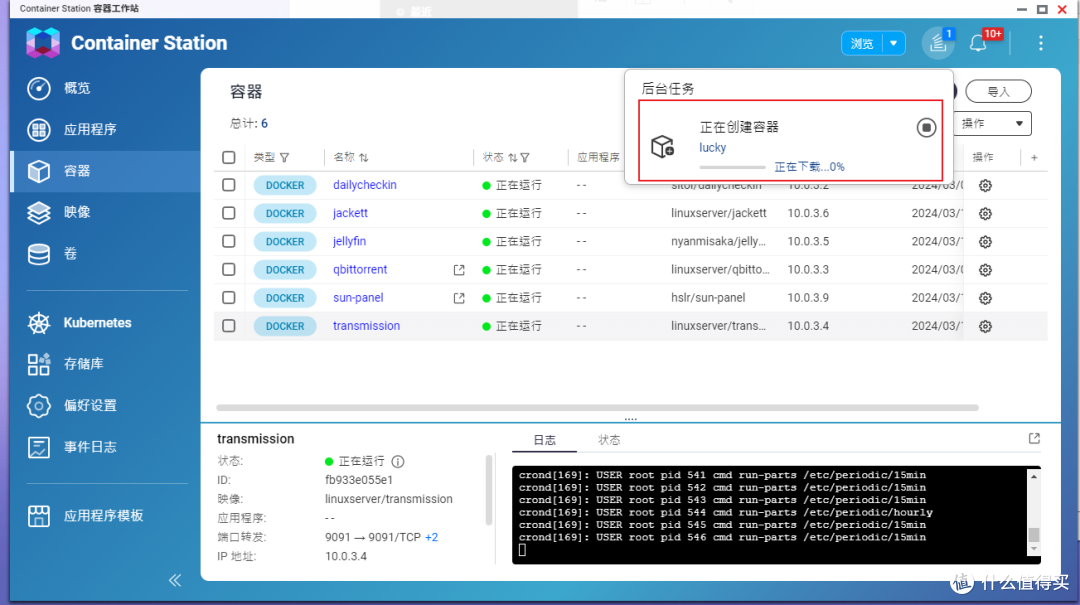This screenshot has height=605, width=1080.
Task: Toggle the select-all containers checkbox
Action: pyautogui.click(x=229, y=157)
